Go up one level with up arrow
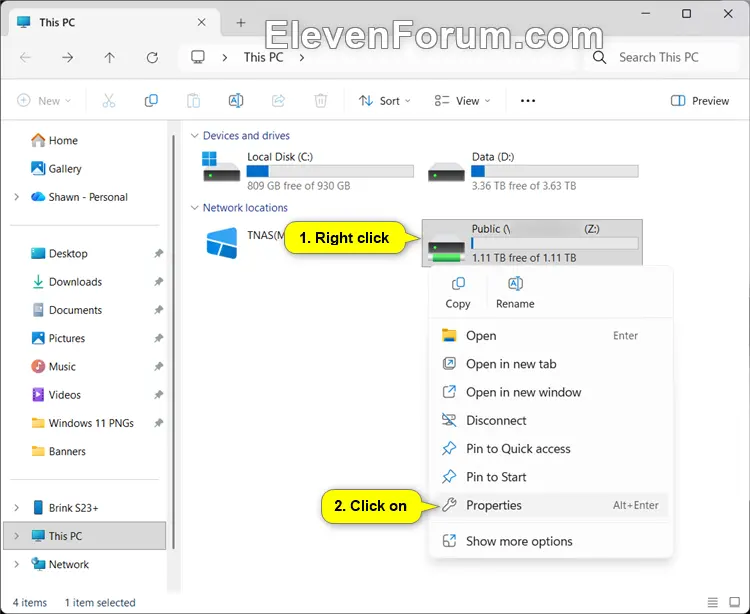 click(110, 58)
